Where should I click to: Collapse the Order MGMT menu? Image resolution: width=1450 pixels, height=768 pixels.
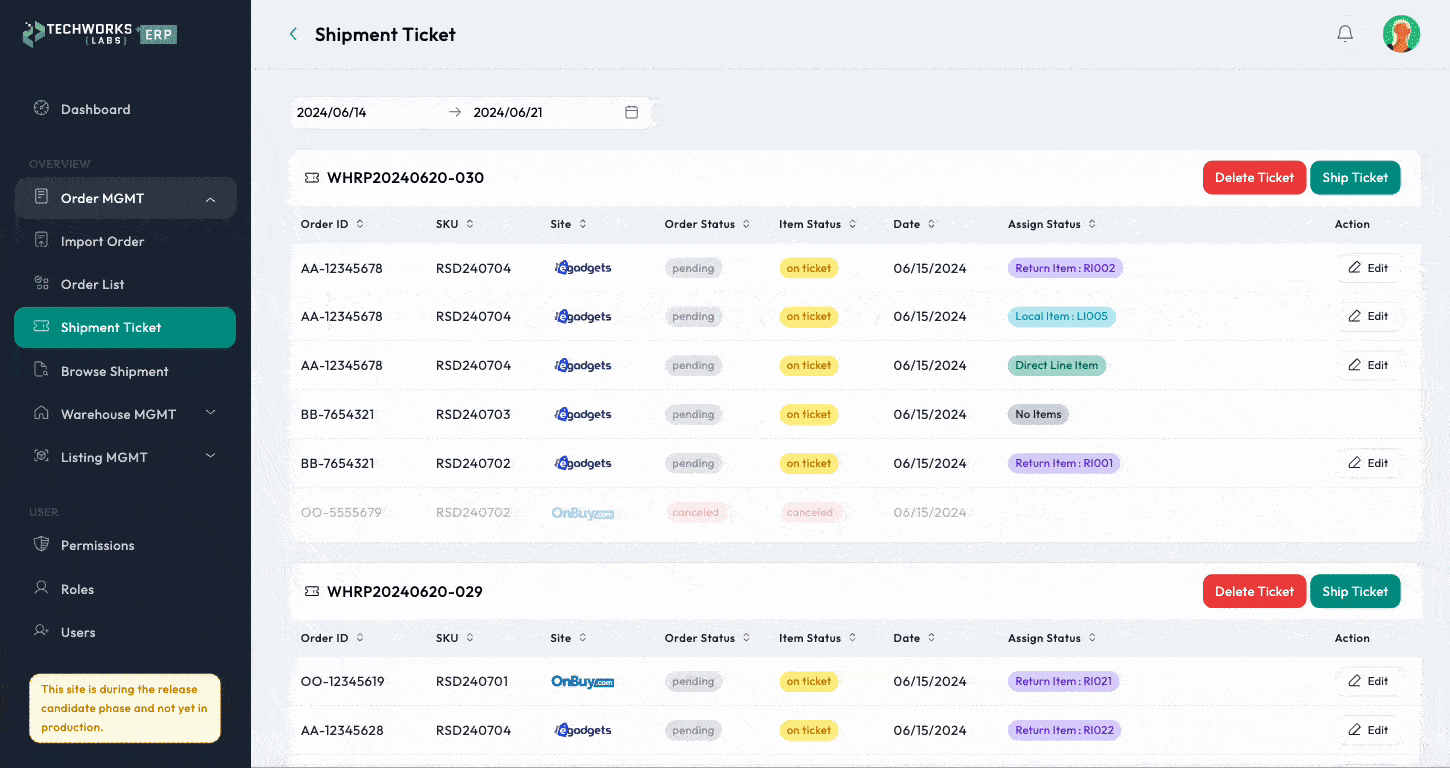tap(125, 198)
